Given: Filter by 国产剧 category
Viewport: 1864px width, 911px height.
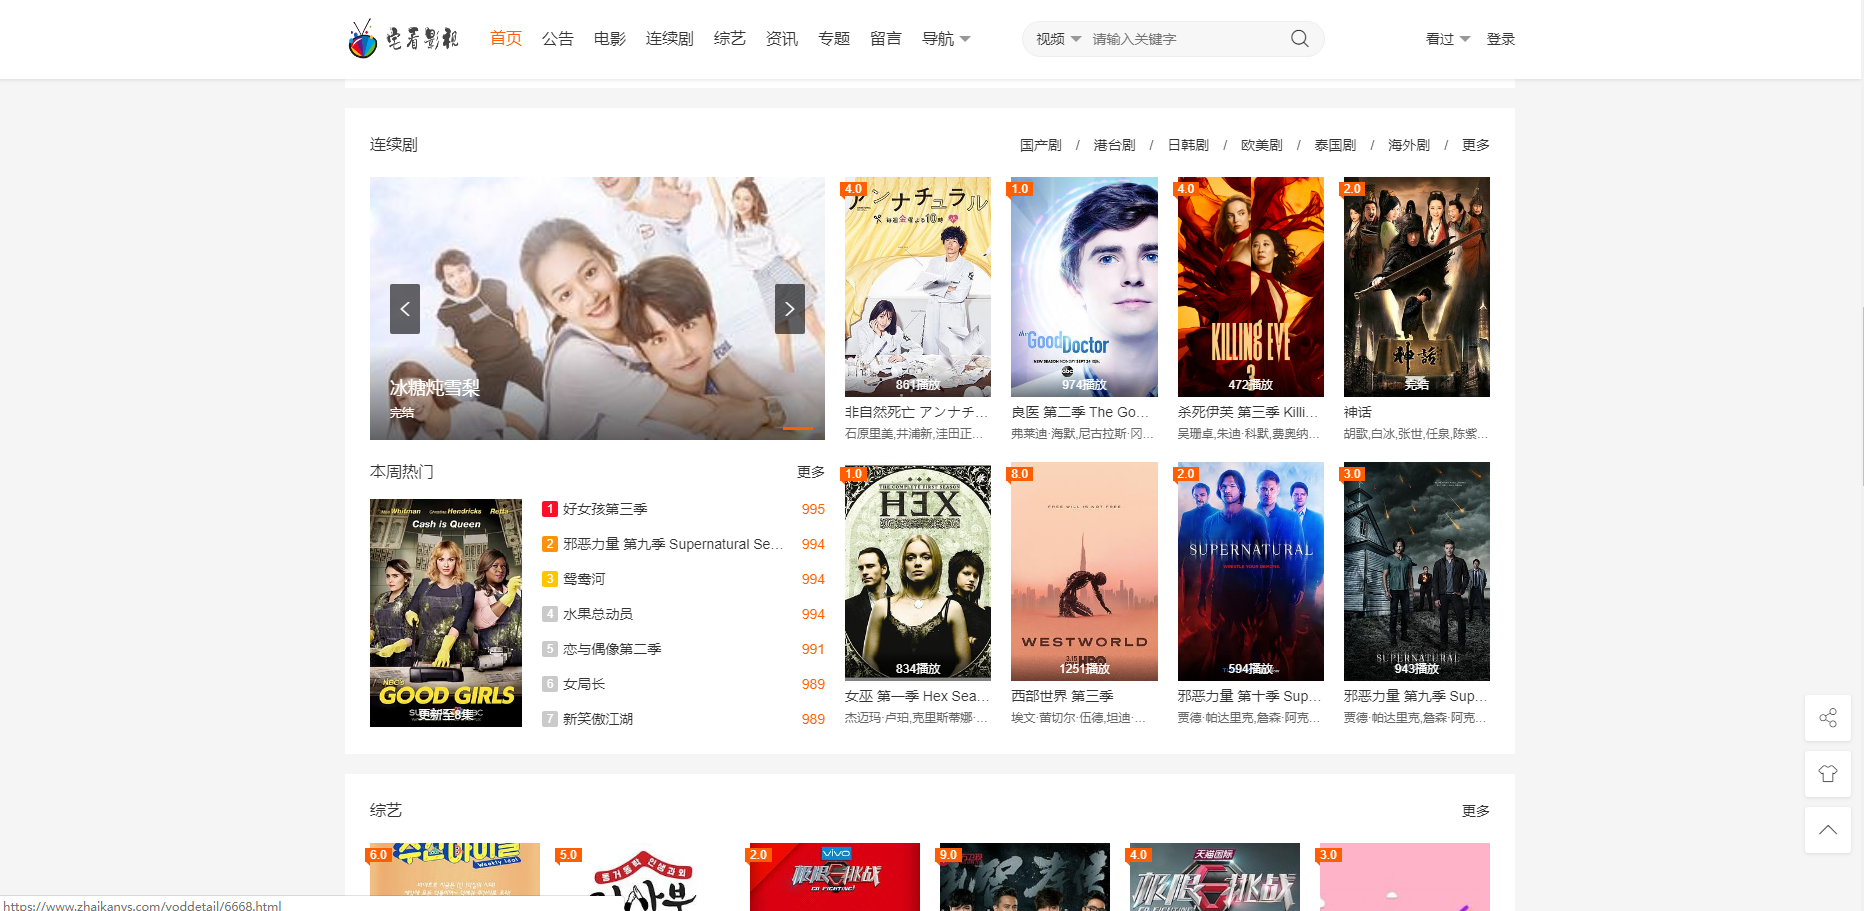Looking at the screenshot, I should 1041,145.
